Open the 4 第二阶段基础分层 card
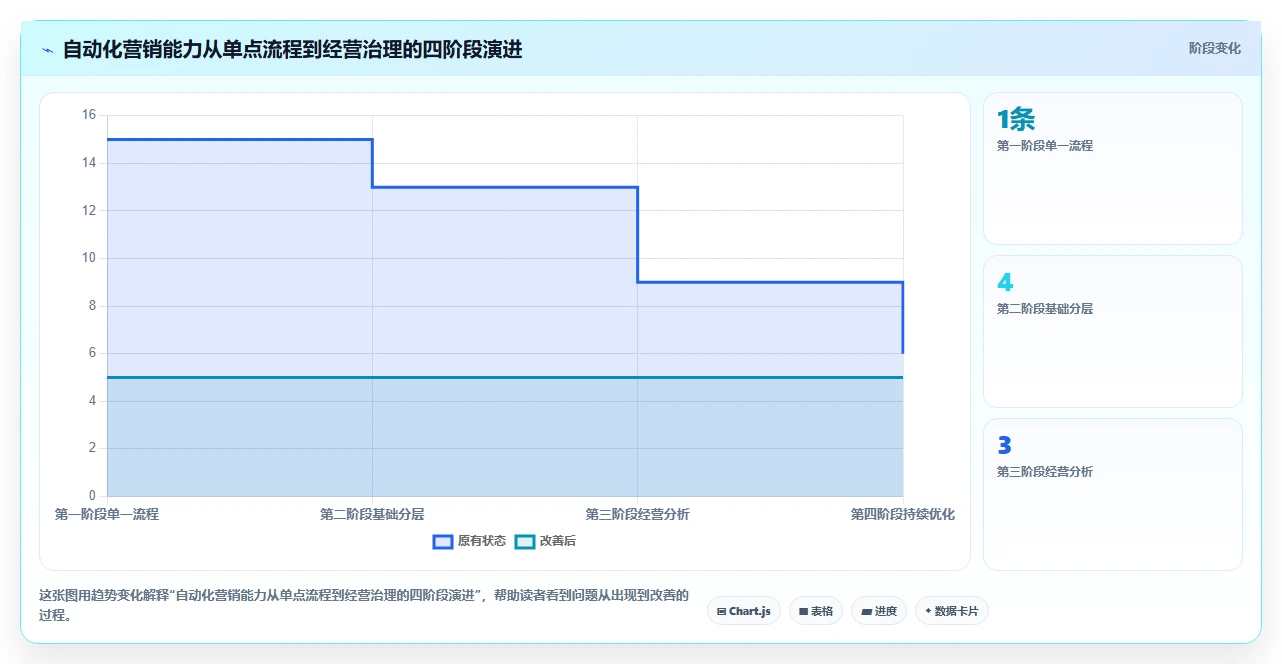The width and height of the screenshot is (1282, 664). click(1113, 332)
